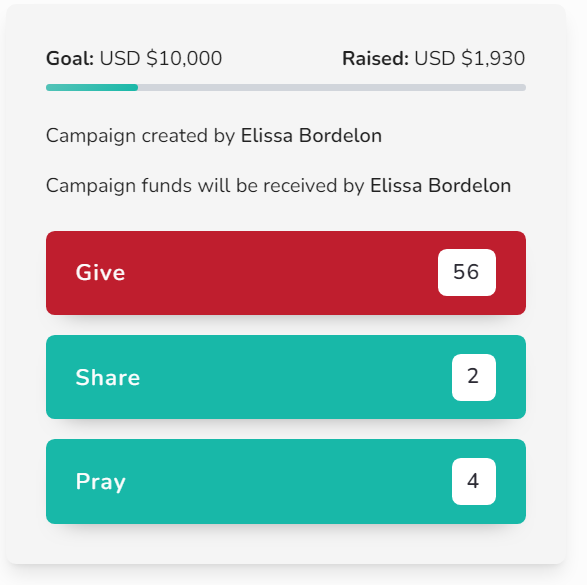This screenshot has width=587, height=585.
Task: Select the USD $1,930 raised amount
Action: [x=469, y=58]
